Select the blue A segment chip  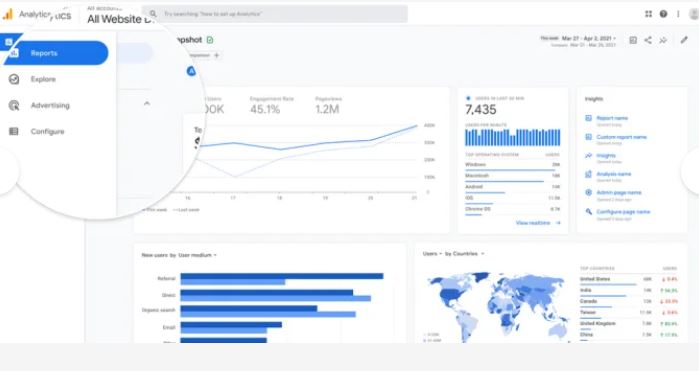click(x=191, y=71)
